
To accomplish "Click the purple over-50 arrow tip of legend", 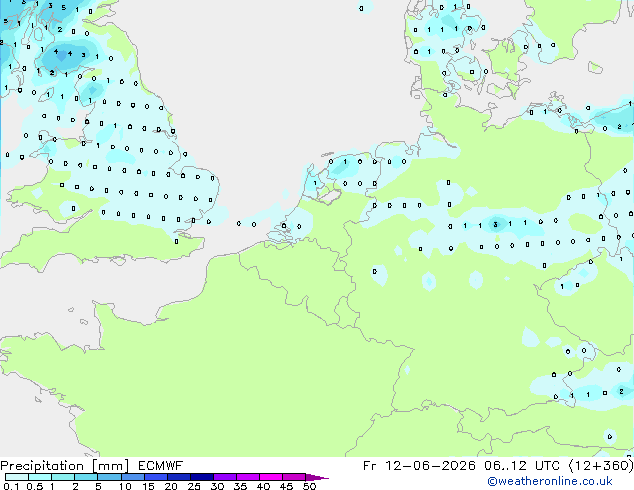I will point(317,478).
